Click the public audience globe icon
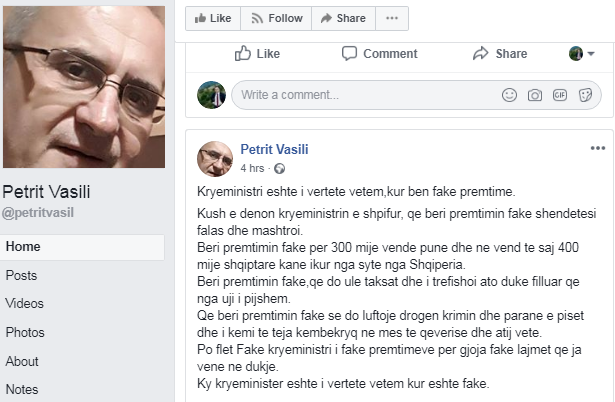 tap(279, 167)
